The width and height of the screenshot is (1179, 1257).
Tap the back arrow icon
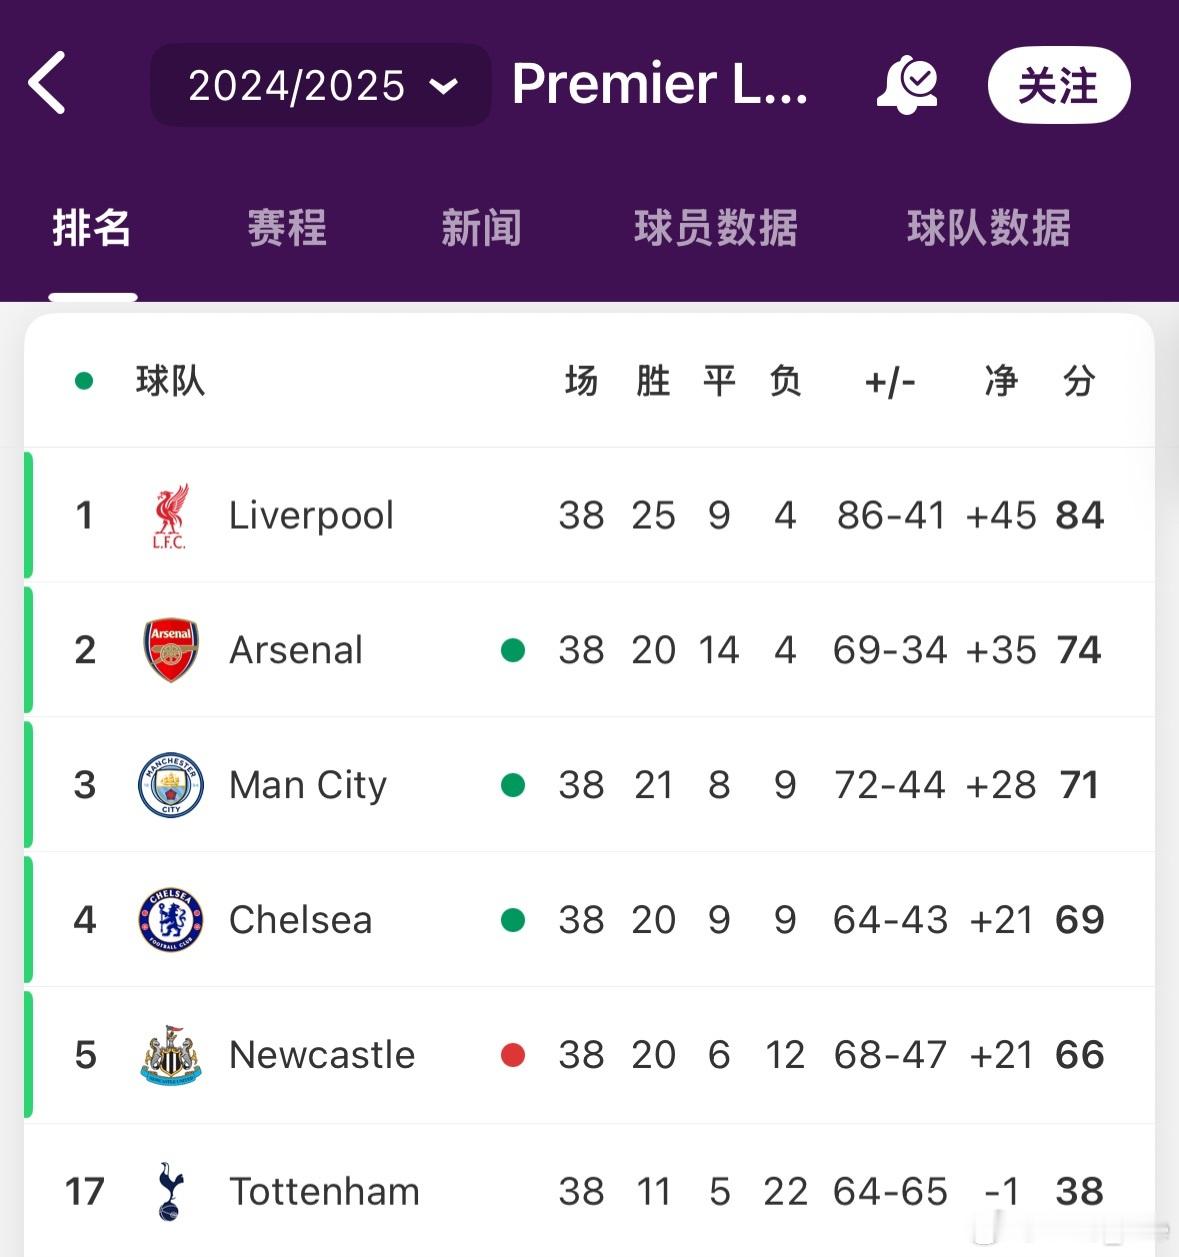point(47,84)
